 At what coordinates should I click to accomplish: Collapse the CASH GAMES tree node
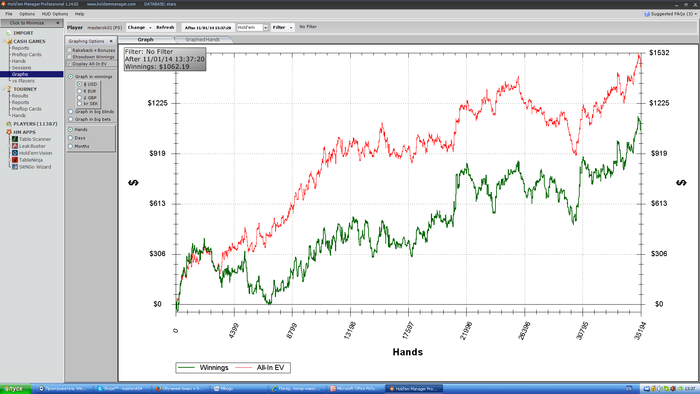[x=3, y=41]
